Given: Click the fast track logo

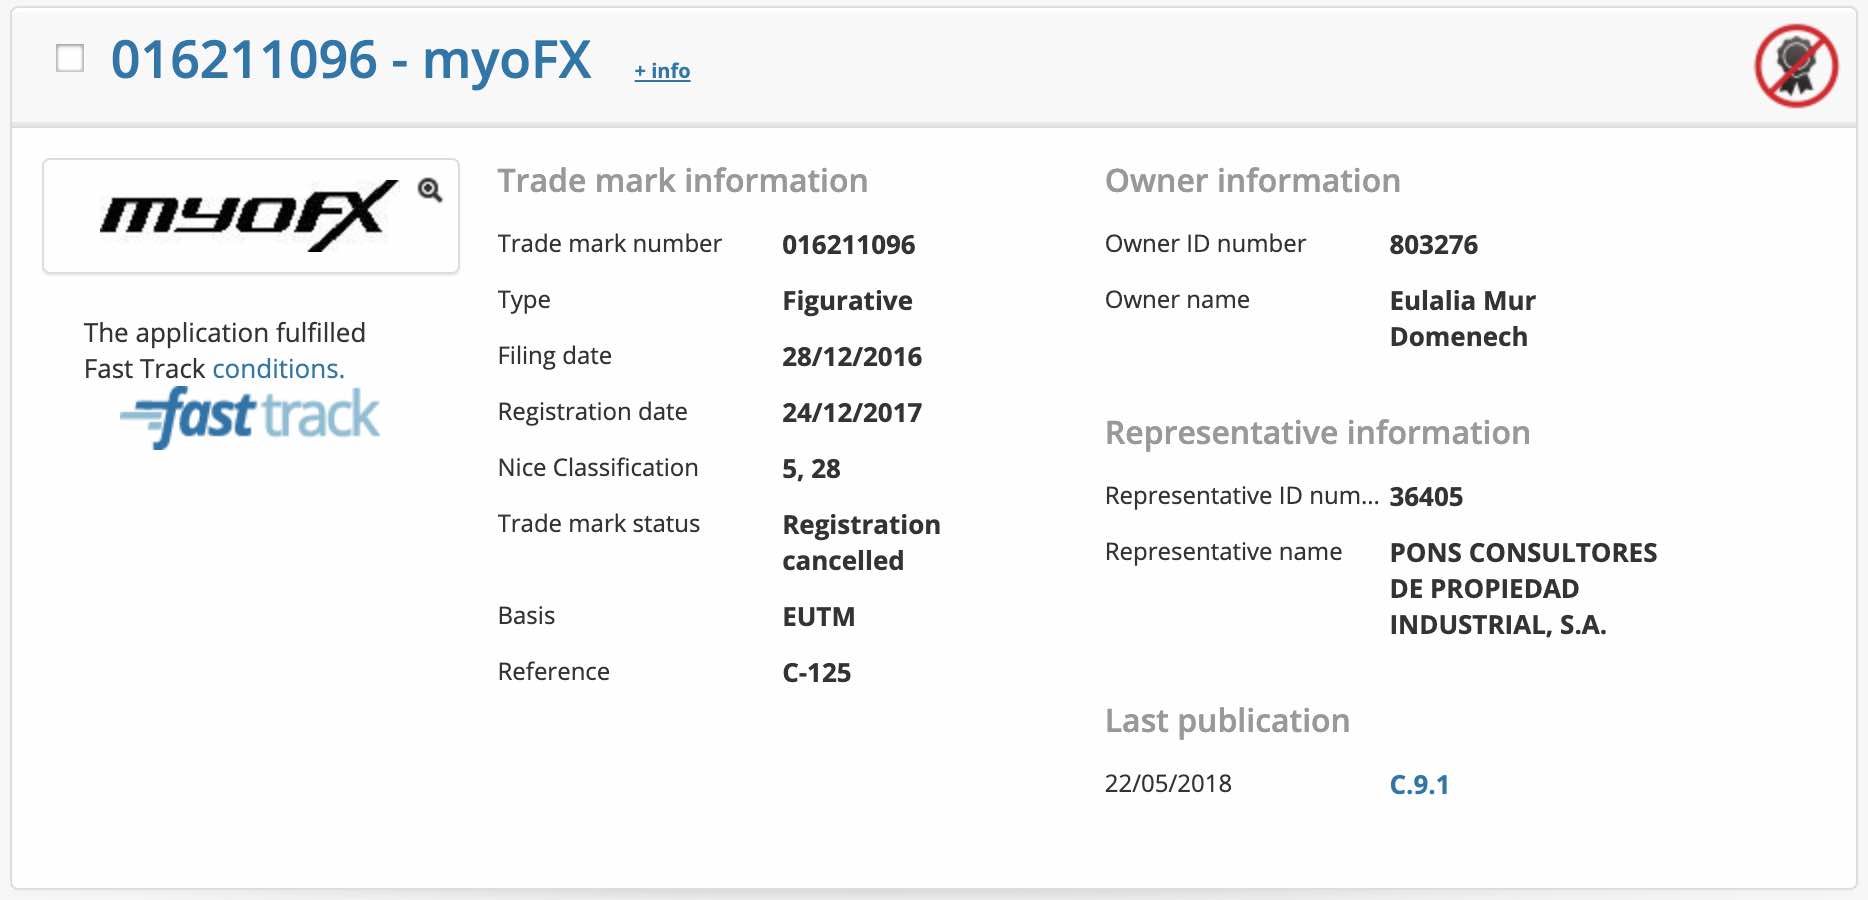Looking at the screenshot, I should [x=250, y=417].
